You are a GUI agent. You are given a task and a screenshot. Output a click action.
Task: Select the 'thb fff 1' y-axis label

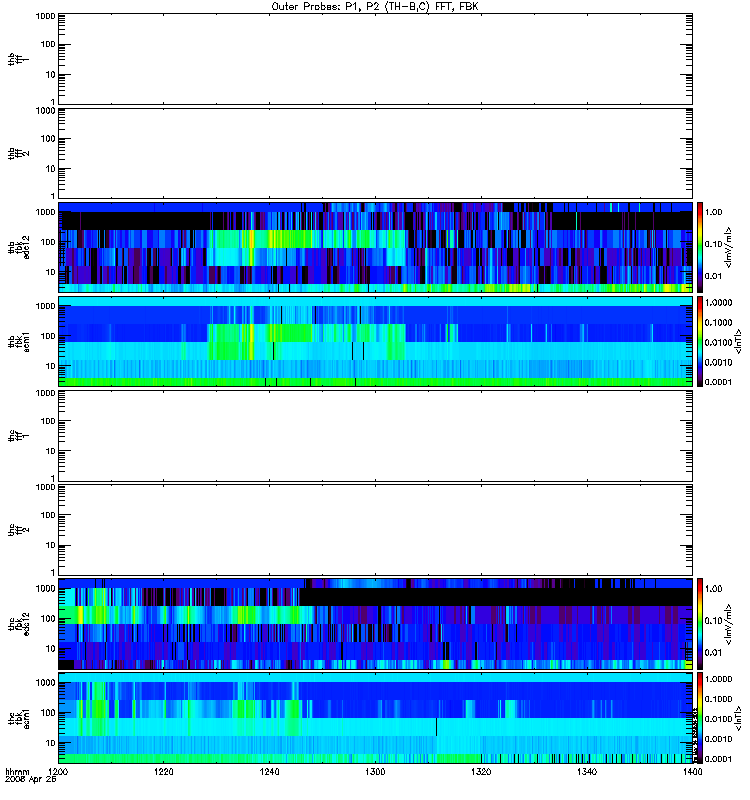coord(18,59)
